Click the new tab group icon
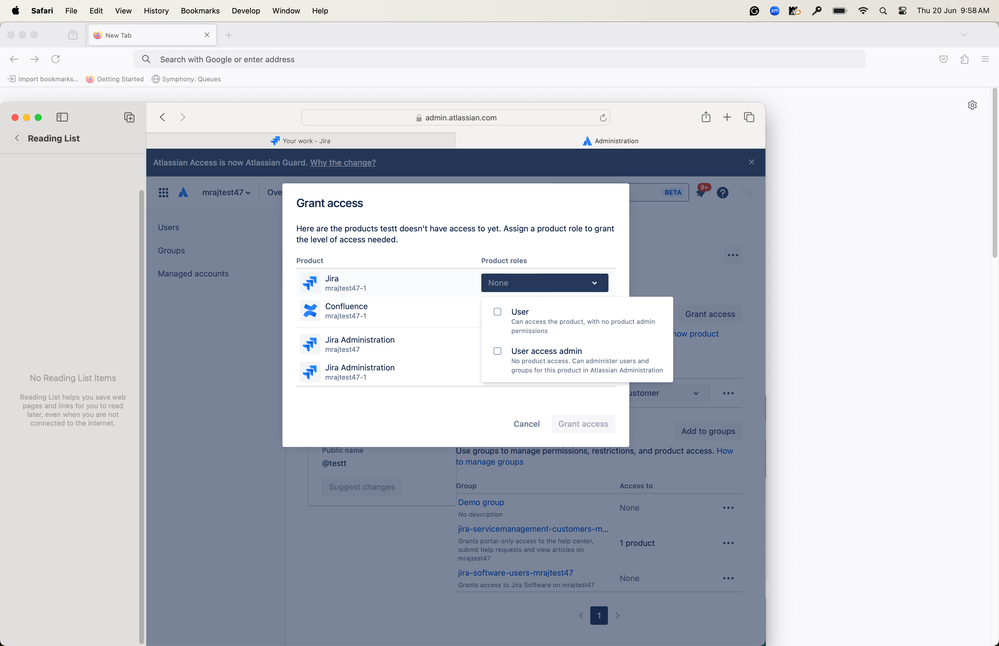999x646 pixels. pos(129,117)
